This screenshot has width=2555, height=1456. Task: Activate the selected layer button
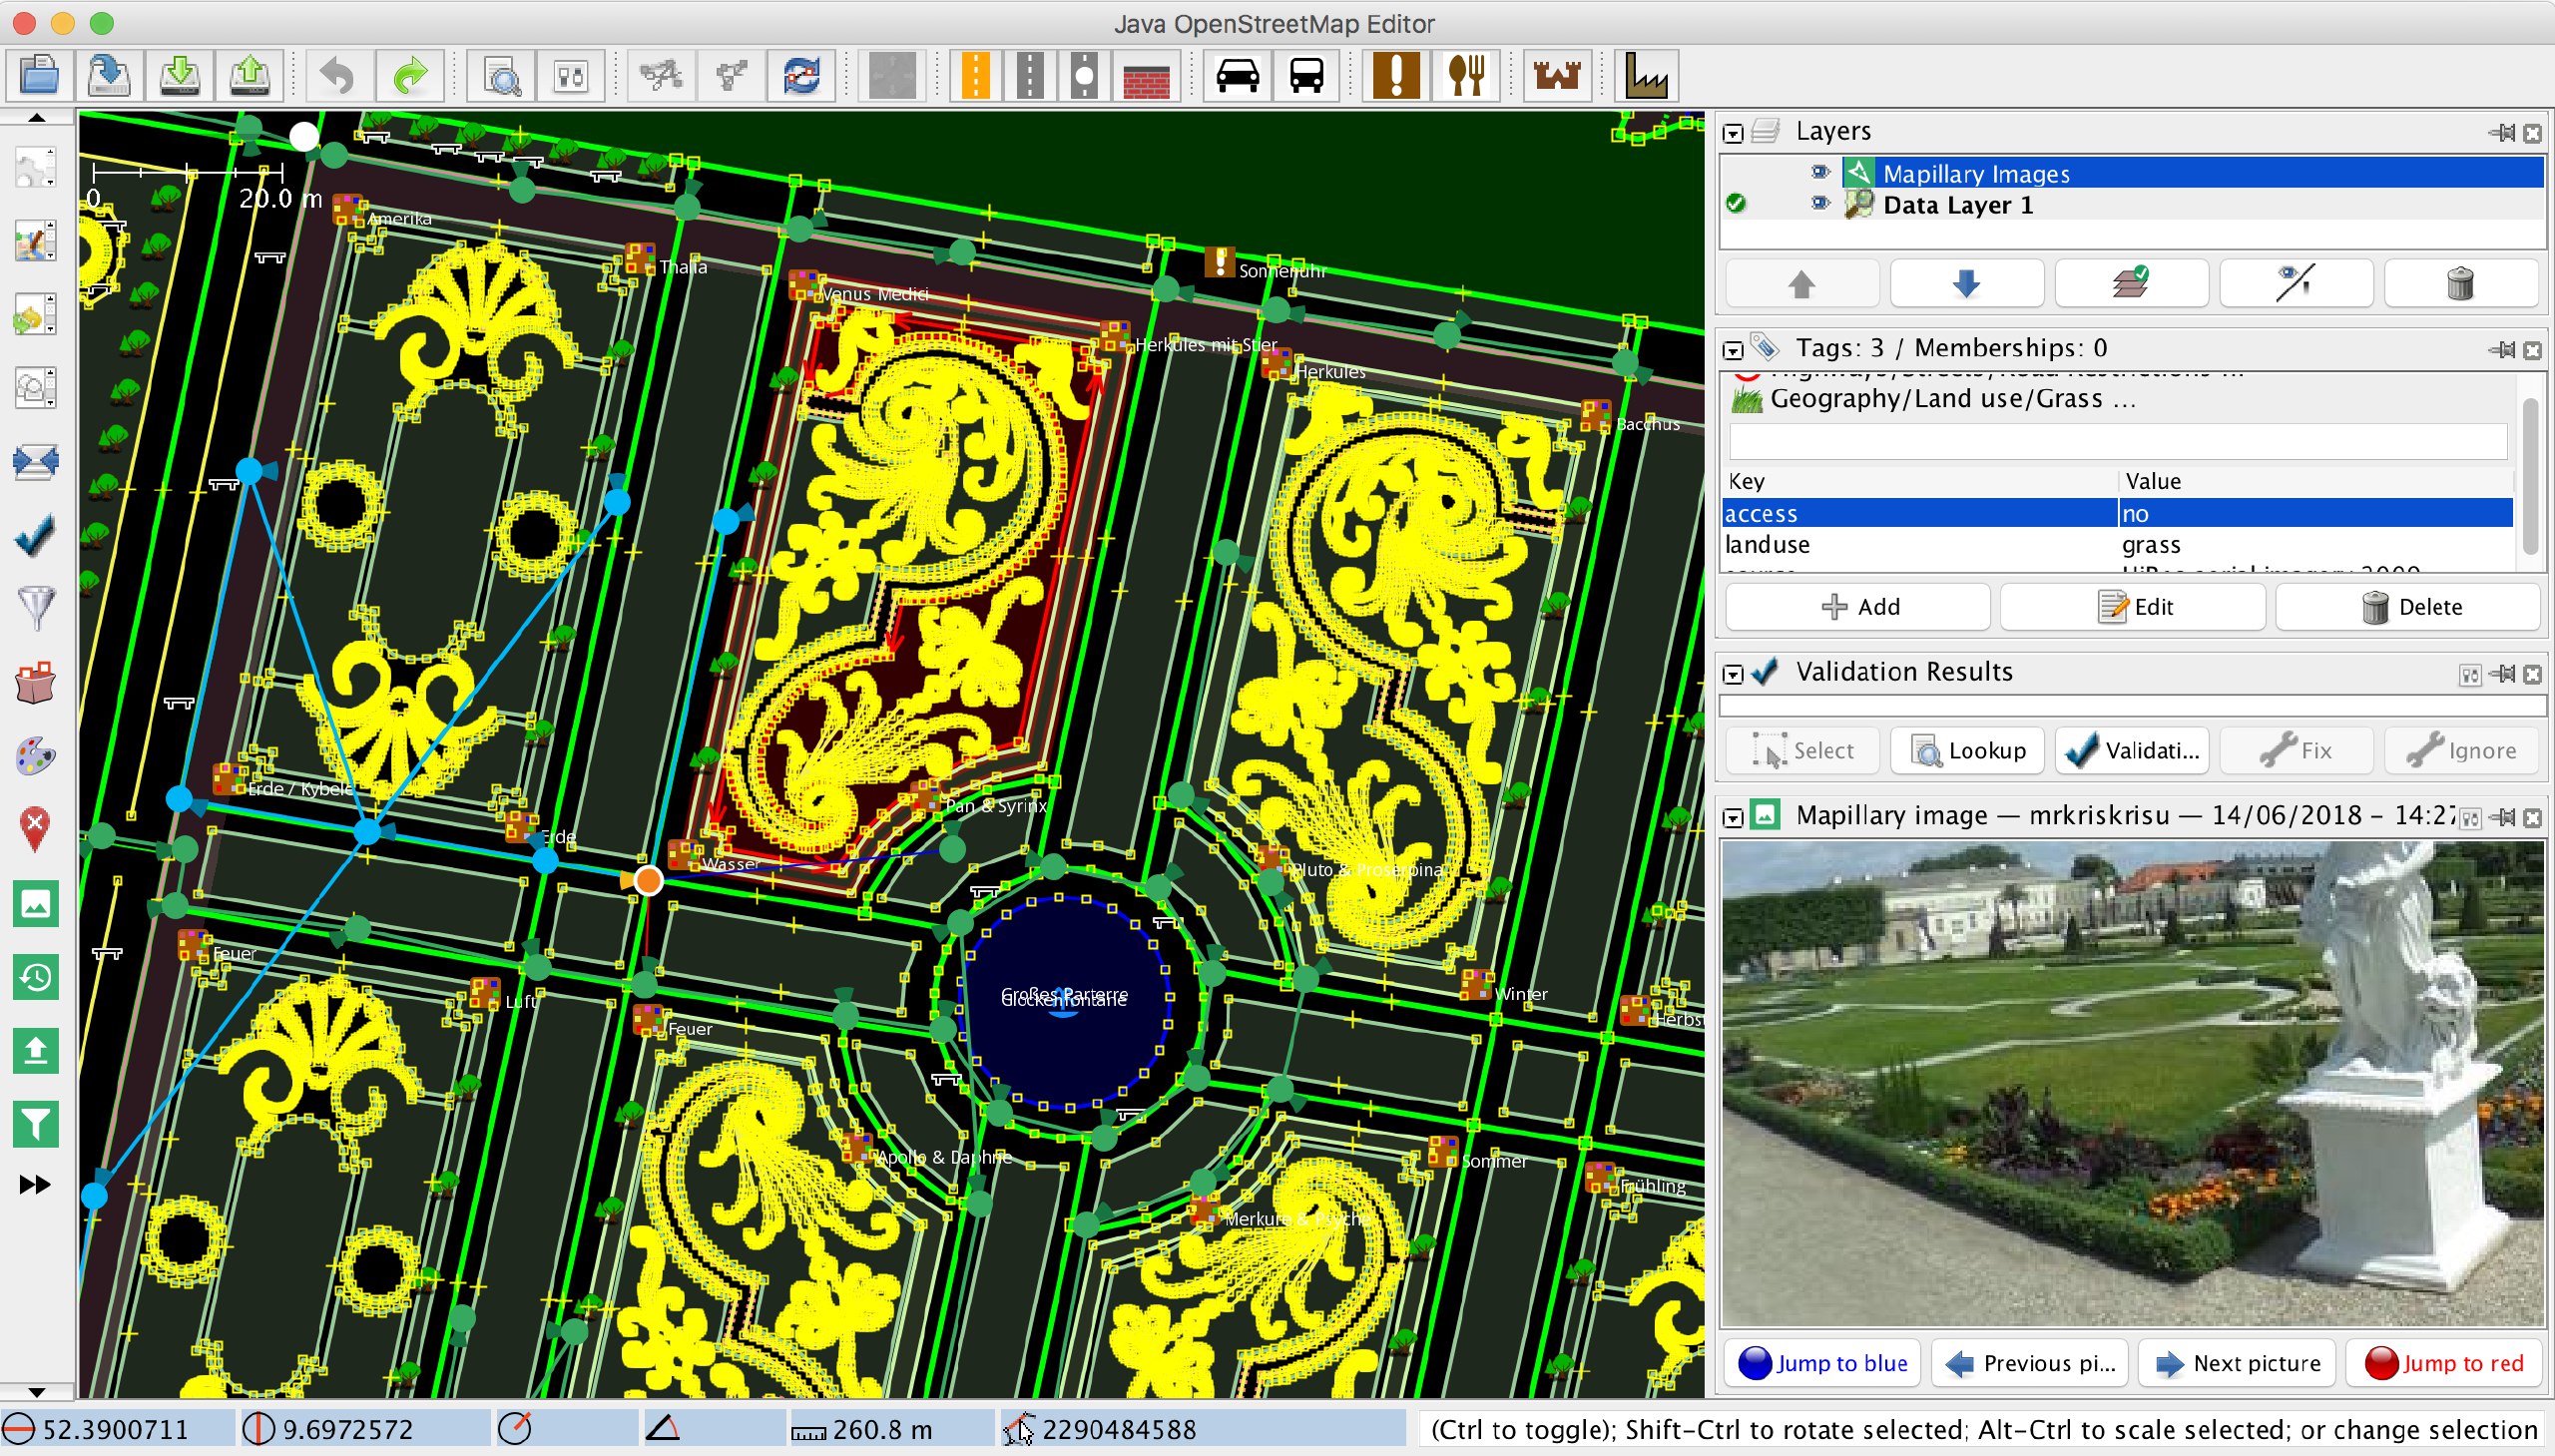pyautogui.click(x=2131, y=284)
